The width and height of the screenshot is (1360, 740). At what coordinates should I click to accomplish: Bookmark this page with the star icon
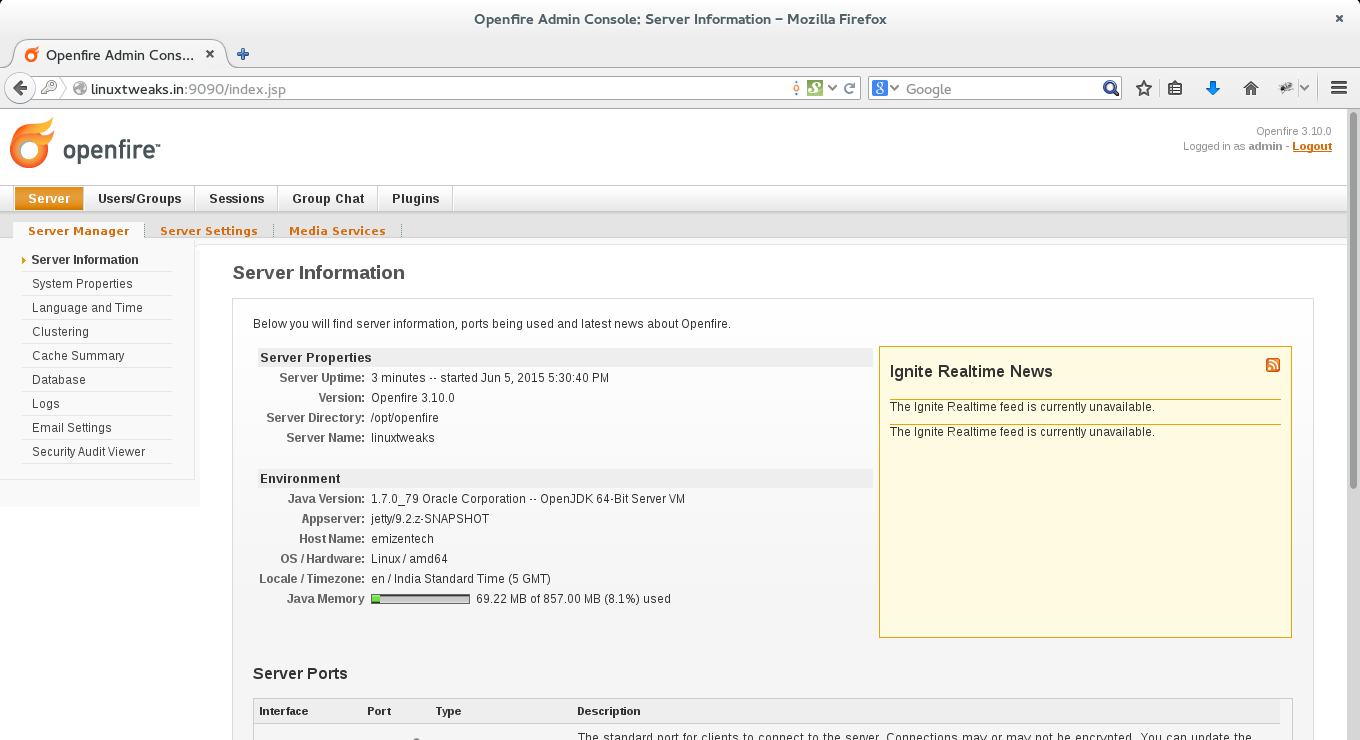pyautogui.click(x=1144, y=88)
